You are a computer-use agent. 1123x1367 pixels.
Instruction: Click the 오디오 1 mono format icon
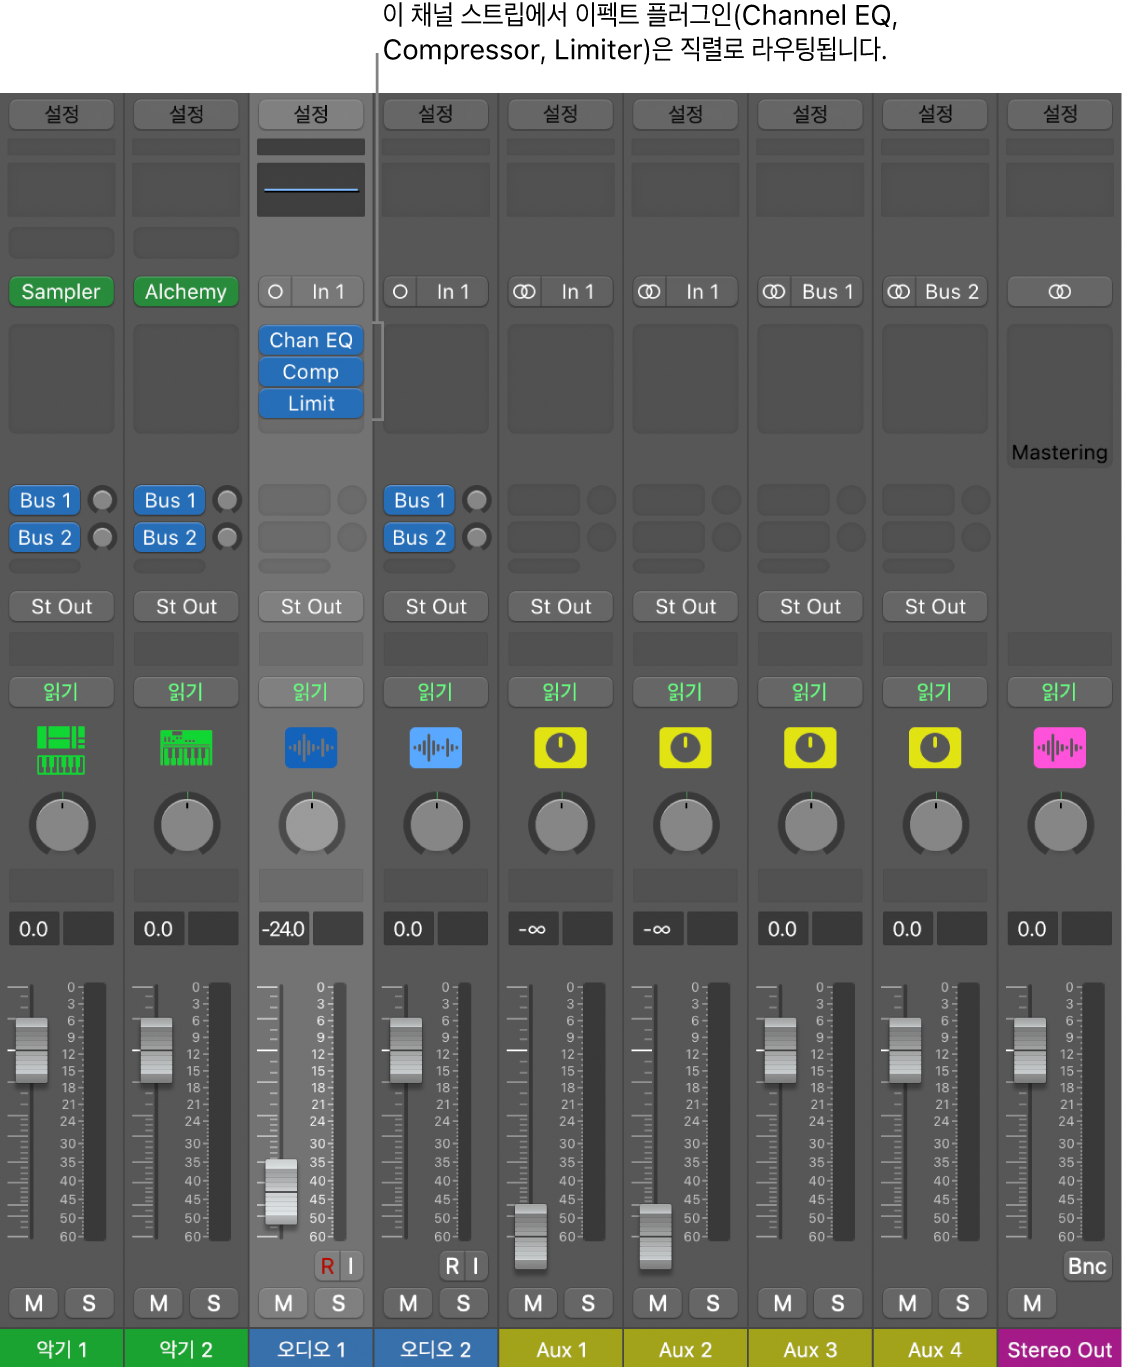coord(276,292)
